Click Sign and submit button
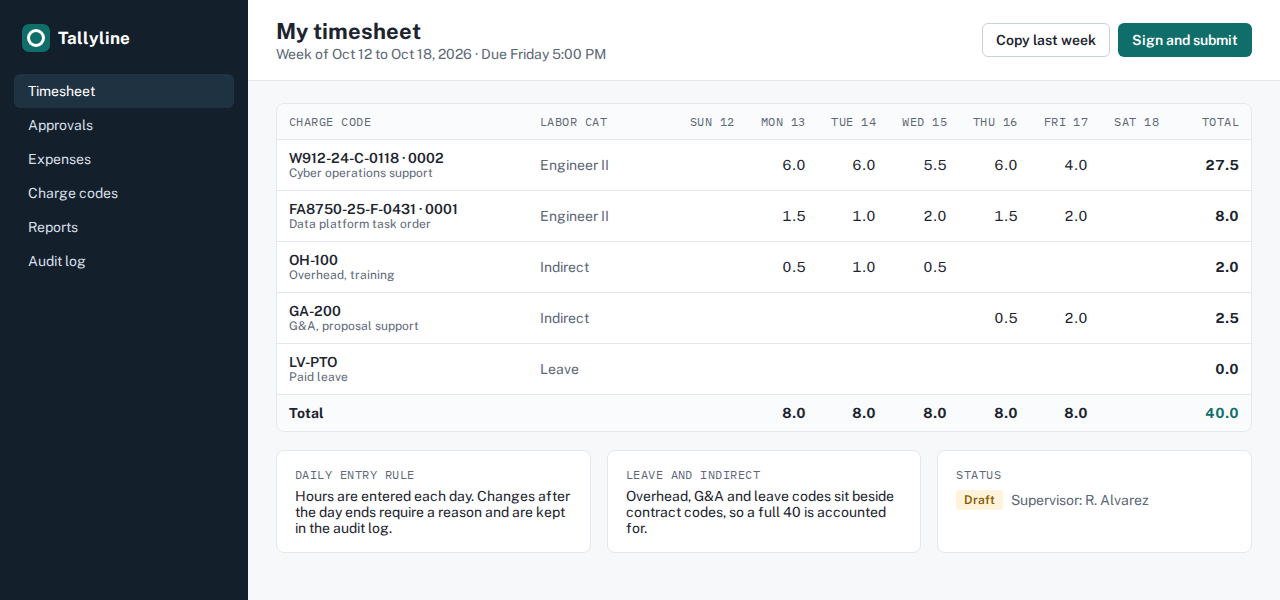Screen dimensions: 1280x600 click(1185, 40)
